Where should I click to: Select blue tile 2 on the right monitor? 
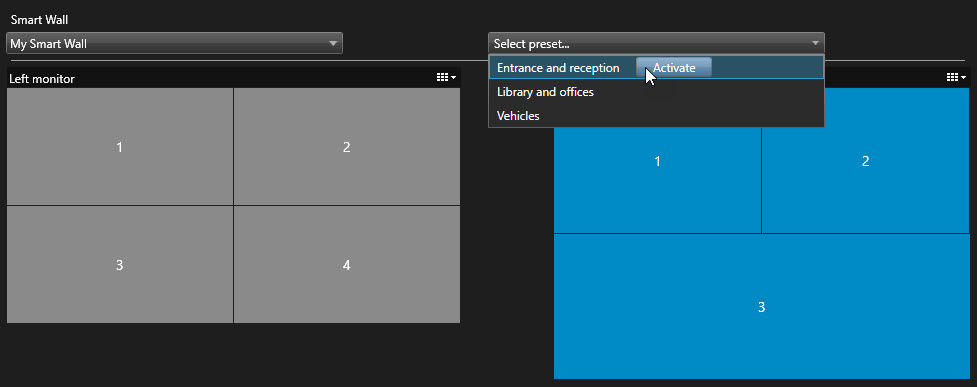[x=865, y=161]
